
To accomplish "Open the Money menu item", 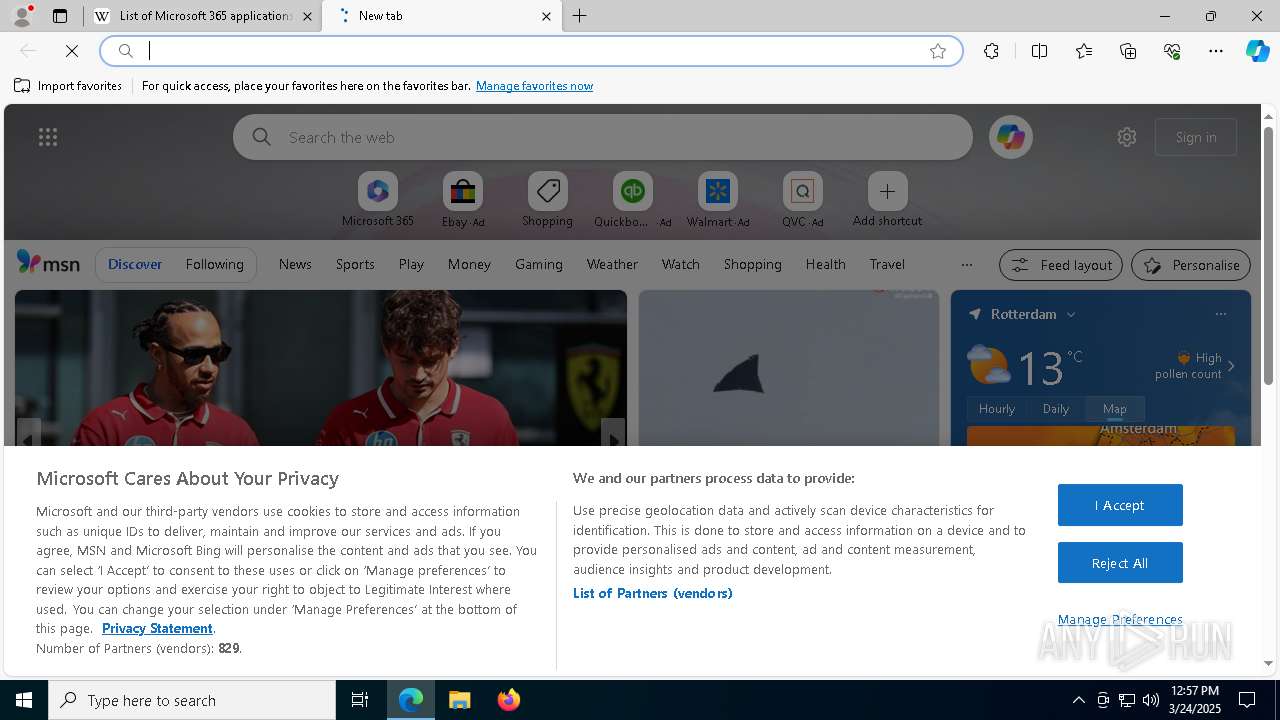I will click(x=469, y=264).
